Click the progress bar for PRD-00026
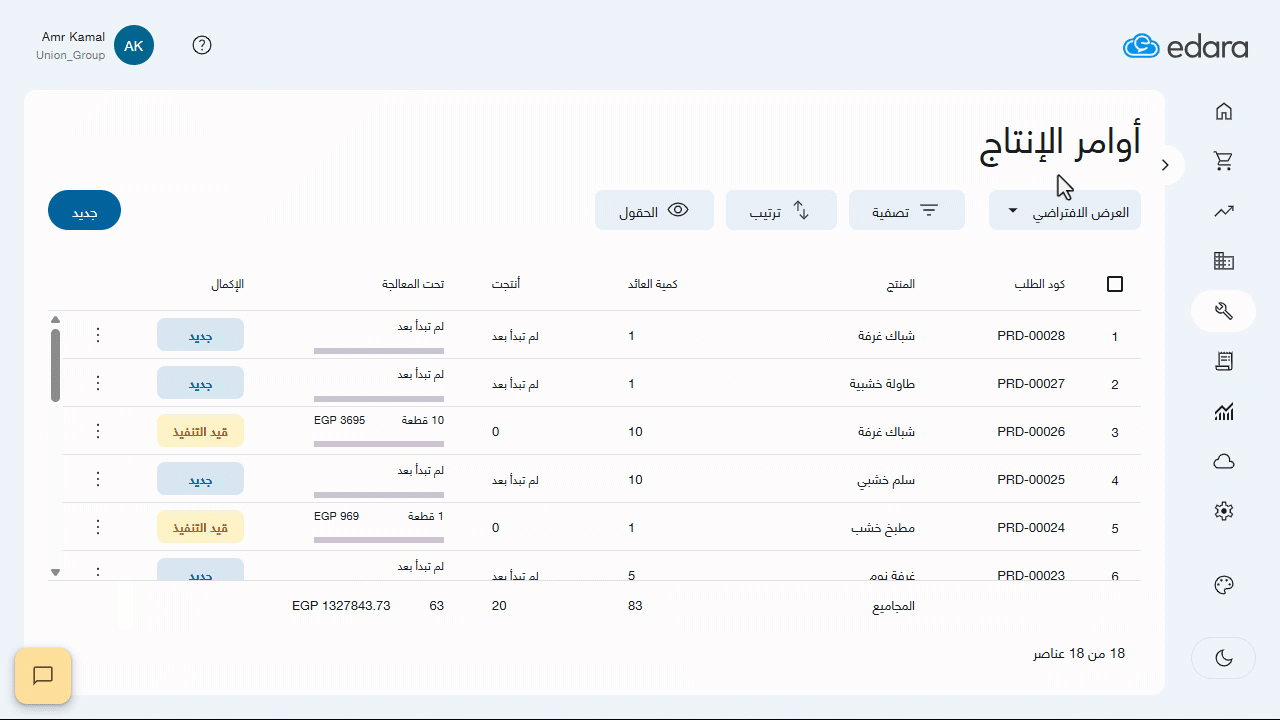The image size is (1280, 720). coord(379,443)
